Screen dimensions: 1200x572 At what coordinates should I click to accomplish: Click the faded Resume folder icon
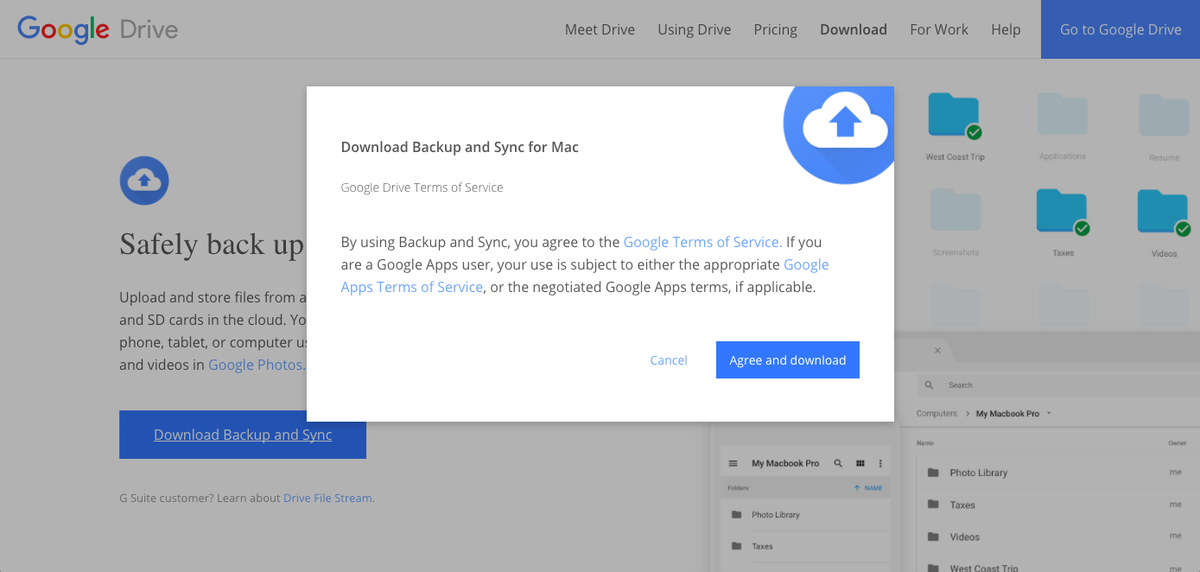[1163, 116]
